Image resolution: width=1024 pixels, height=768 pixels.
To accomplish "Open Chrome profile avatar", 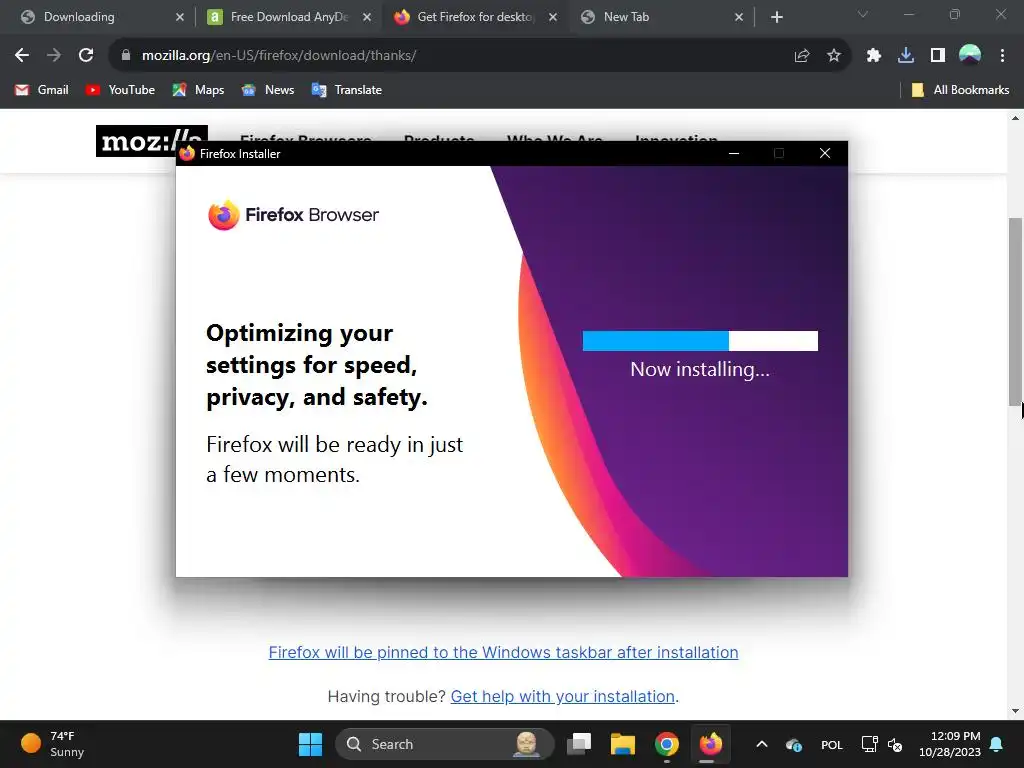I will [969, 55].
